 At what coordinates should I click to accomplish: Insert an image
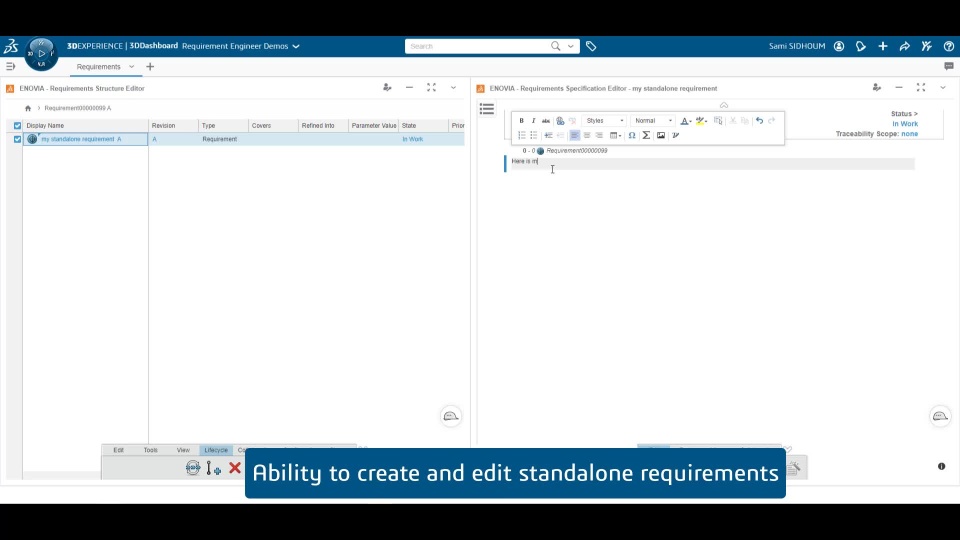coord(661,135)
